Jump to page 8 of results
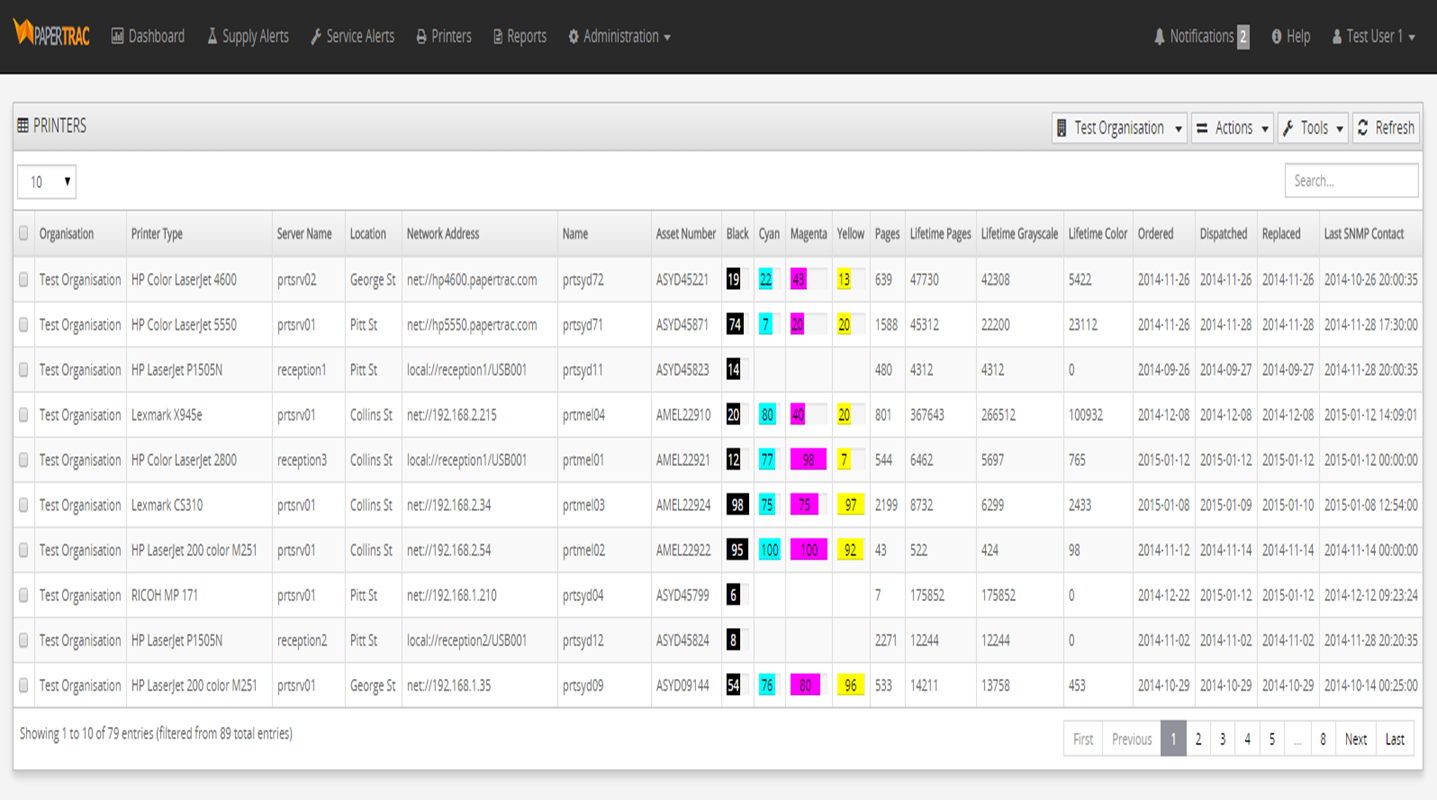Image resolution: width=1437 pixels, height=800 pixels. (1323, 739)
